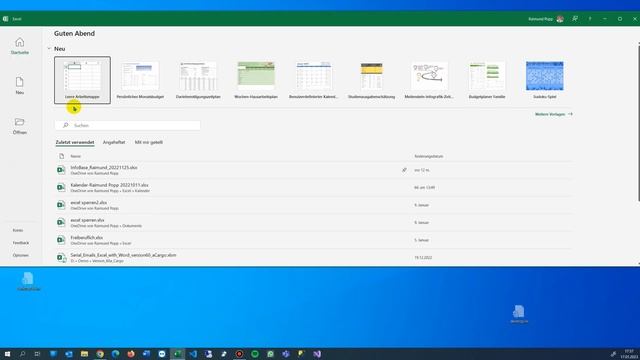Screen dimensions: 640x360
Task: Click the feedback megaphone icon in title bar
Action: click(x=575, y=19)
